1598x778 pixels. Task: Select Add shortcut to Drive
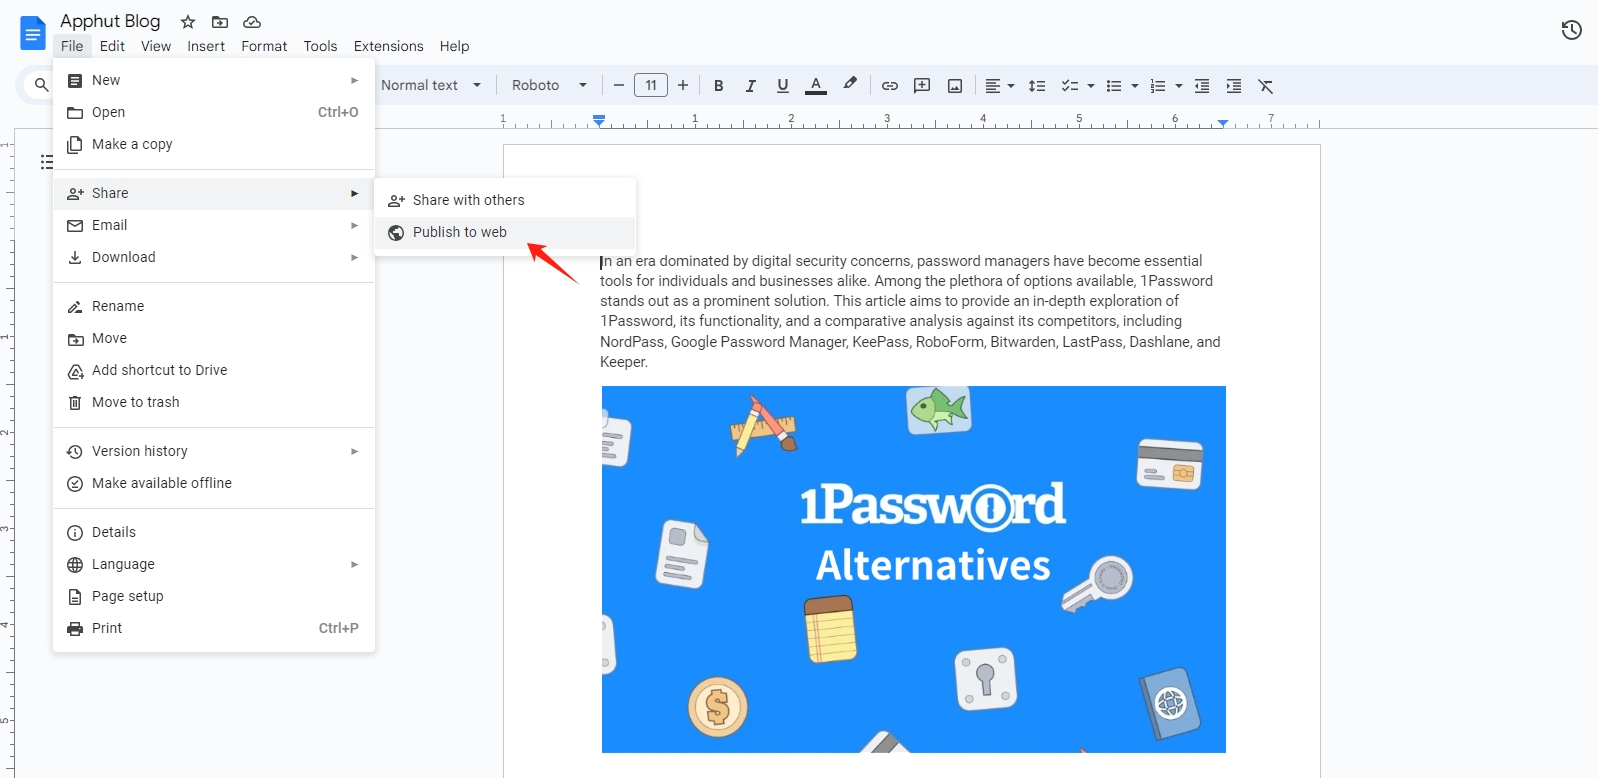214,370
